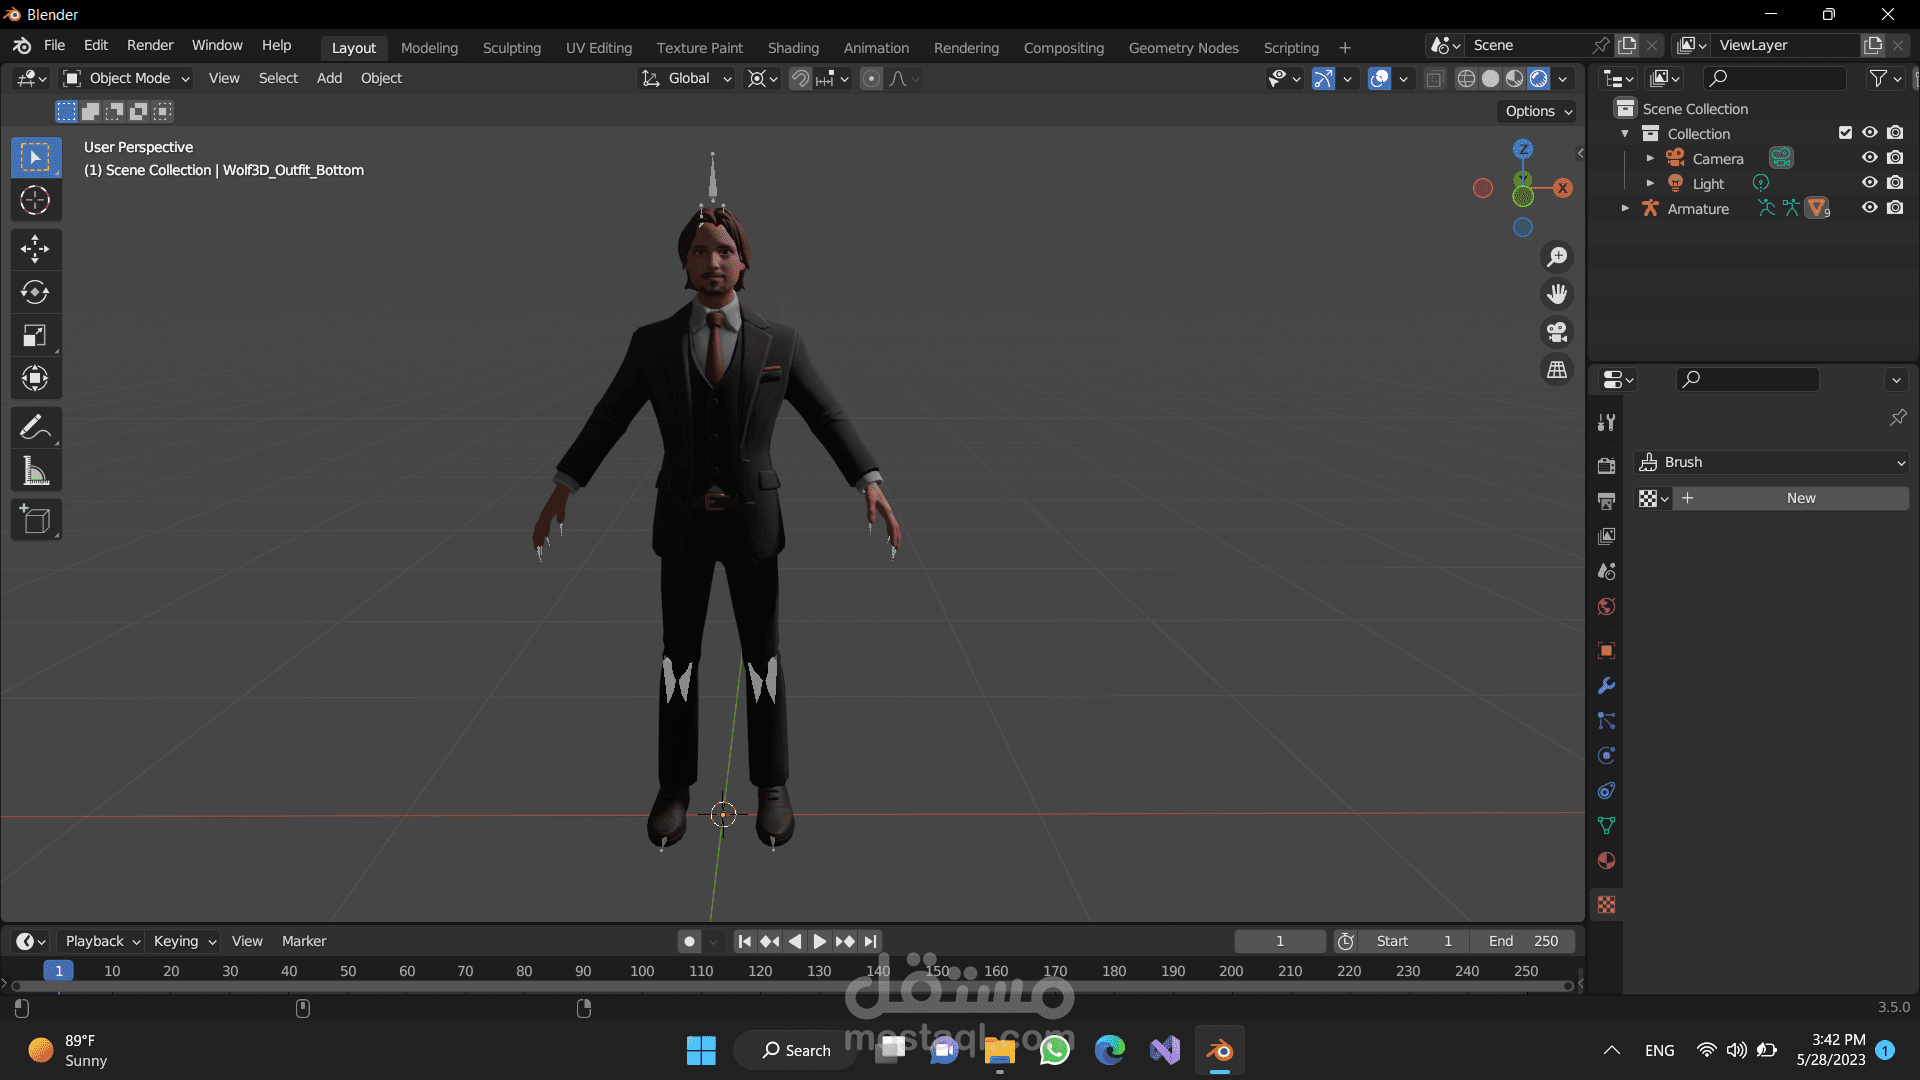Screen dimensions: 1920x1080
Task: Select the Rotate tool
Action: 35,292
